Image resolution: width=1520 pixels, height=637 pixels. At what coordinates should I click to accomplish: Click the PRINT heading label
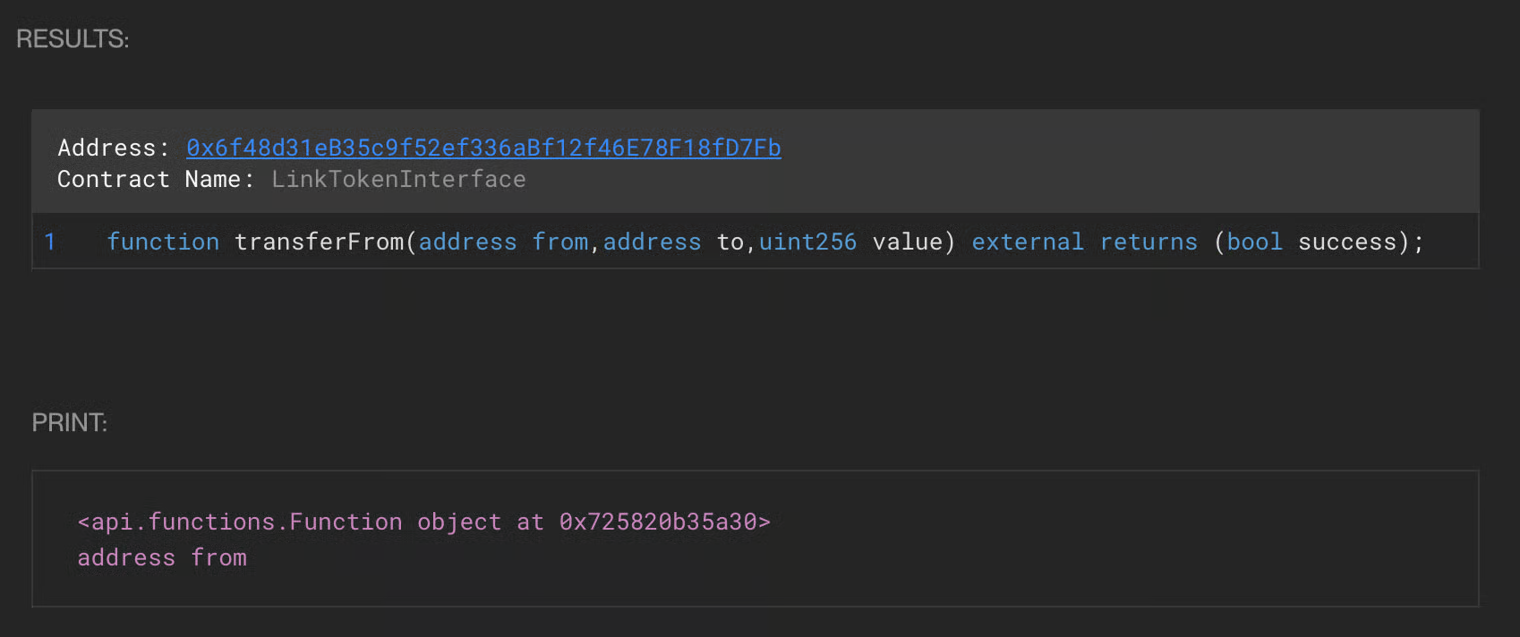[69, 422]
